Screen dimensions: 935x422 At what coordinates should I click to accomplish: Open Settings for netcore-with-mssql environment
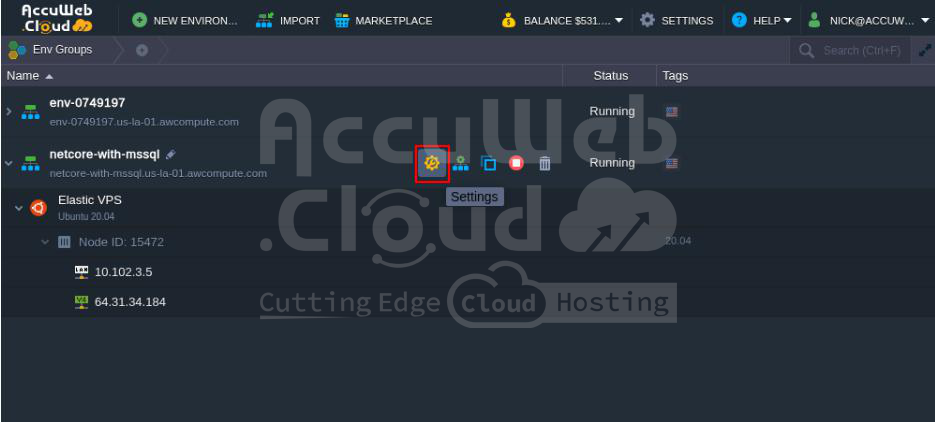(432, 163)
